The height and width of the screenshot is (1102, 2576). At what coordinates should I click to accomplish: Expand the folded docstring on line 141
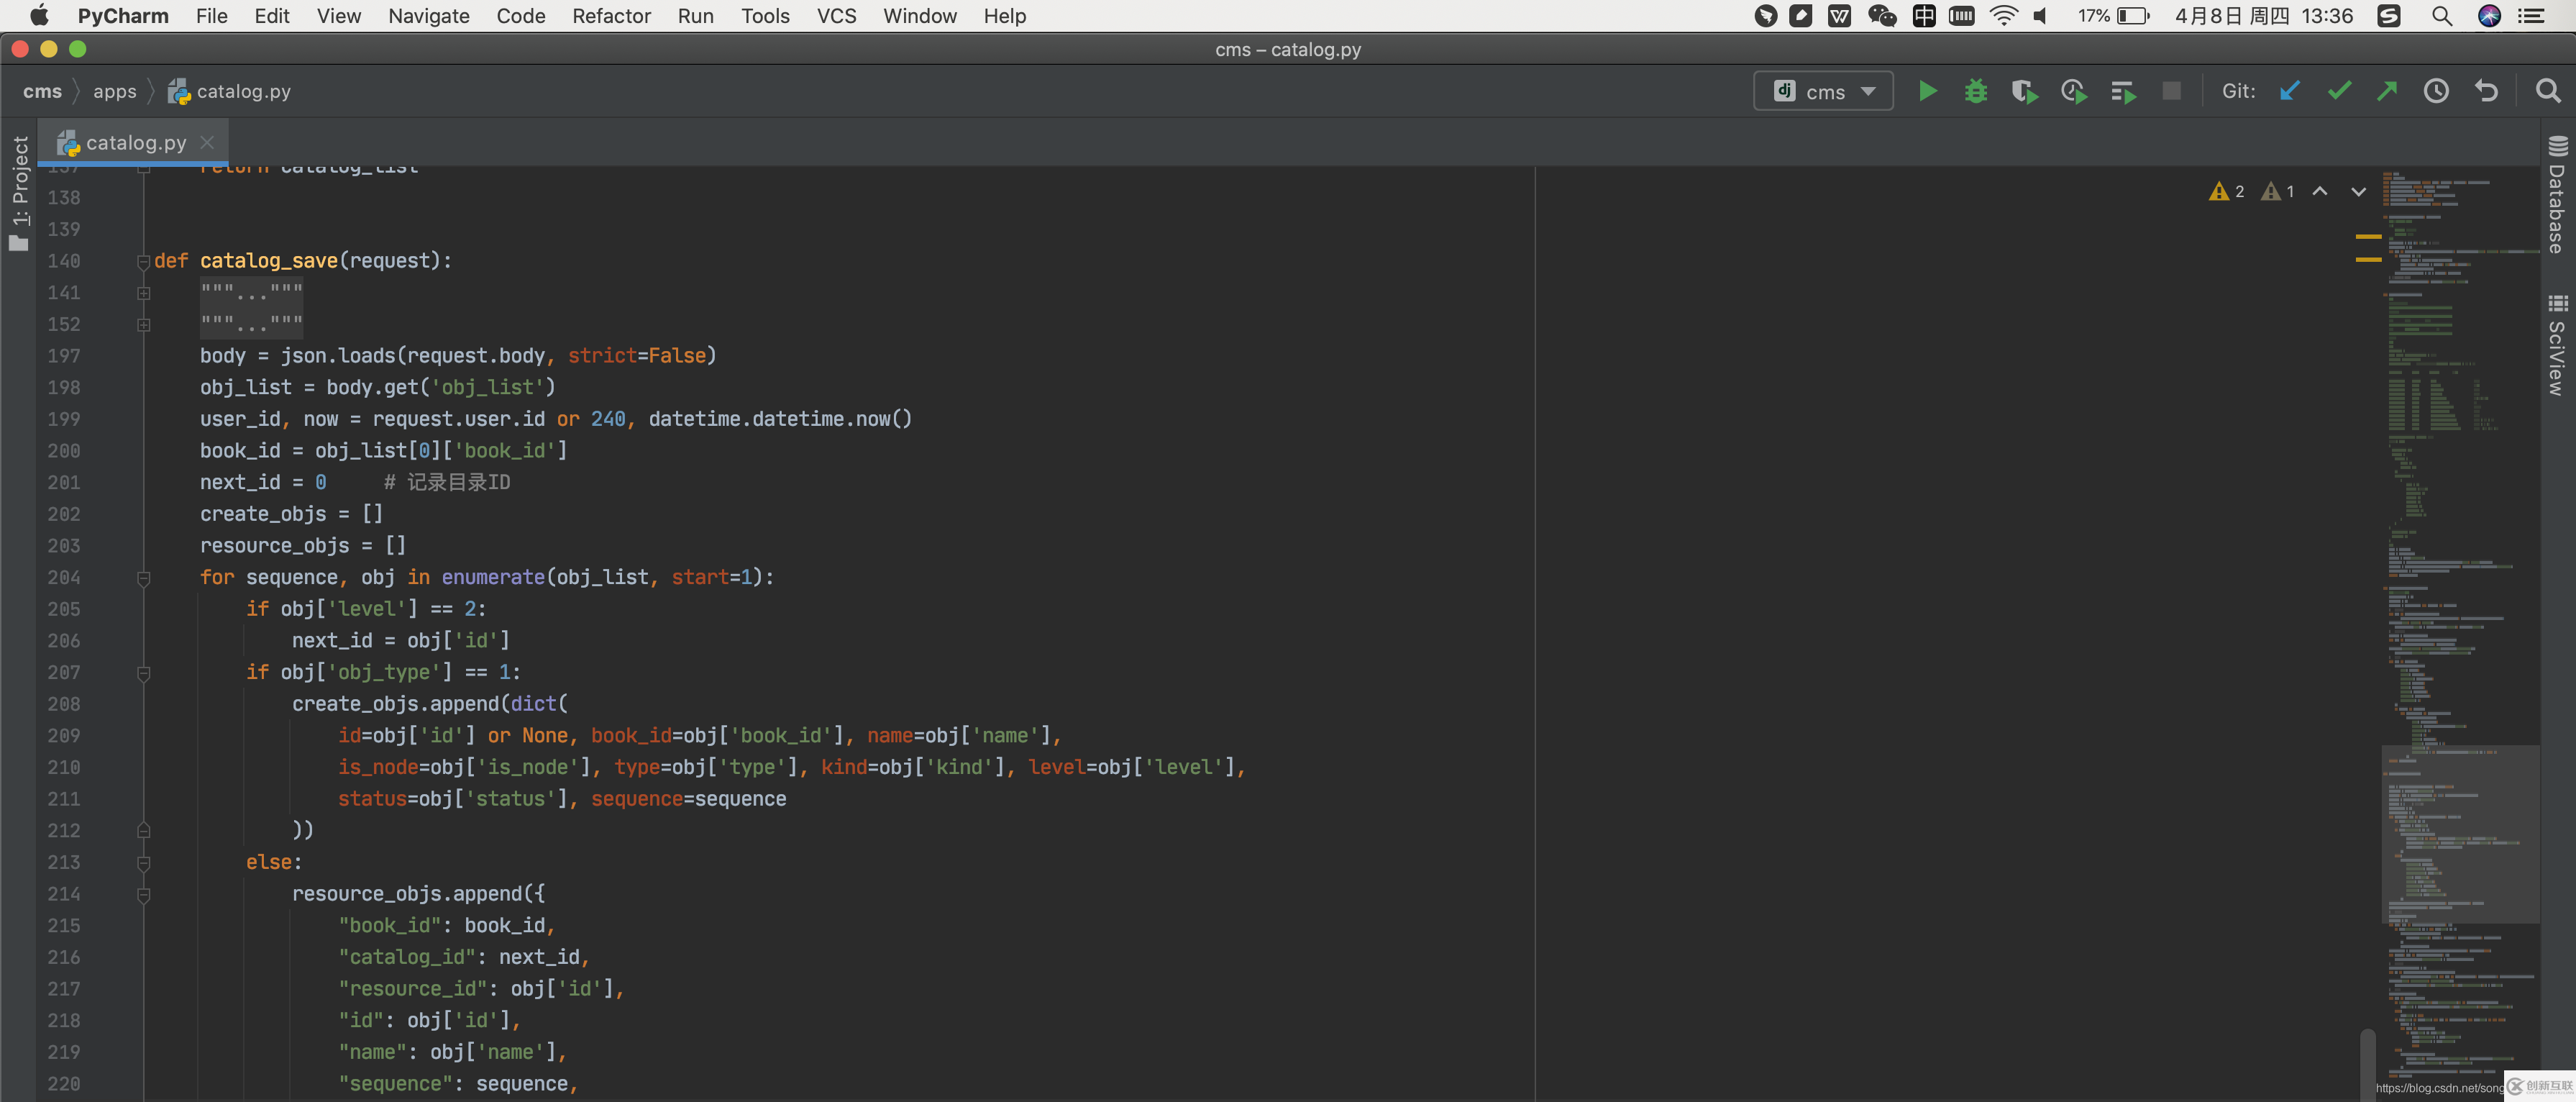(143, 293)
